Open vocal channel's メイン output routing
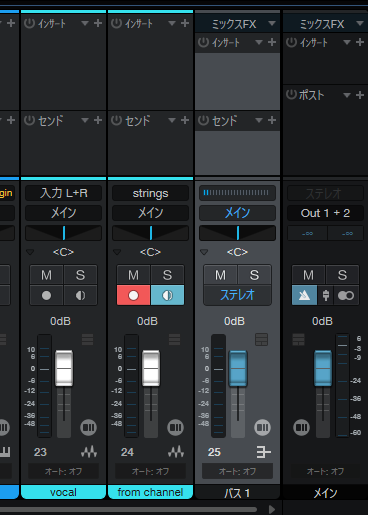This screenshot has width=368, height=515. tap(63, 213)
